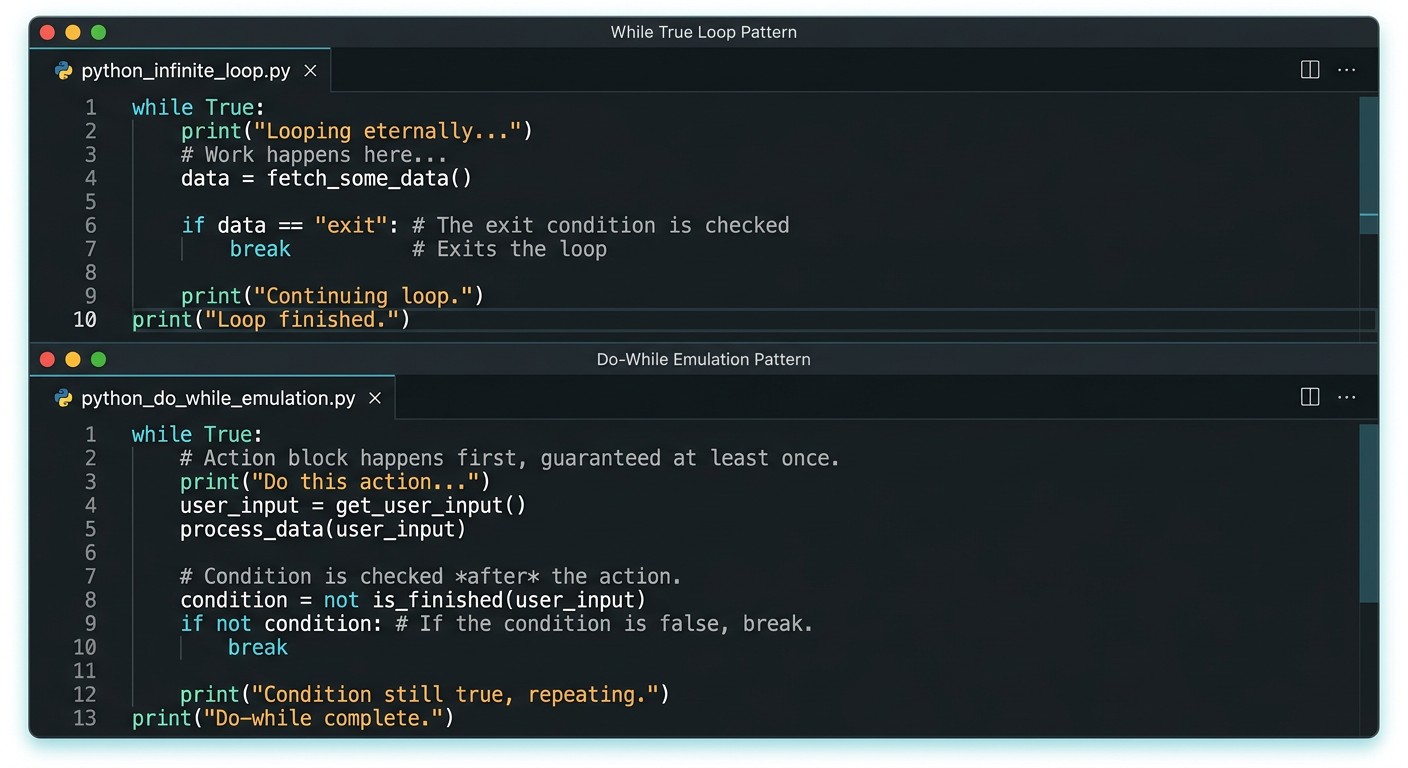1408x768 pixels.
Task: Close the While True Loop Pattern window
Action: click(47, 32)
